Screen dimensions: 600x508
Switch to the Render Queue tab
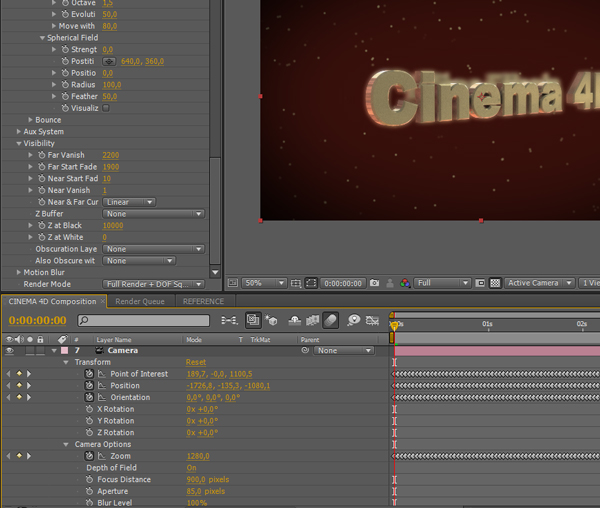pos(140,301)
